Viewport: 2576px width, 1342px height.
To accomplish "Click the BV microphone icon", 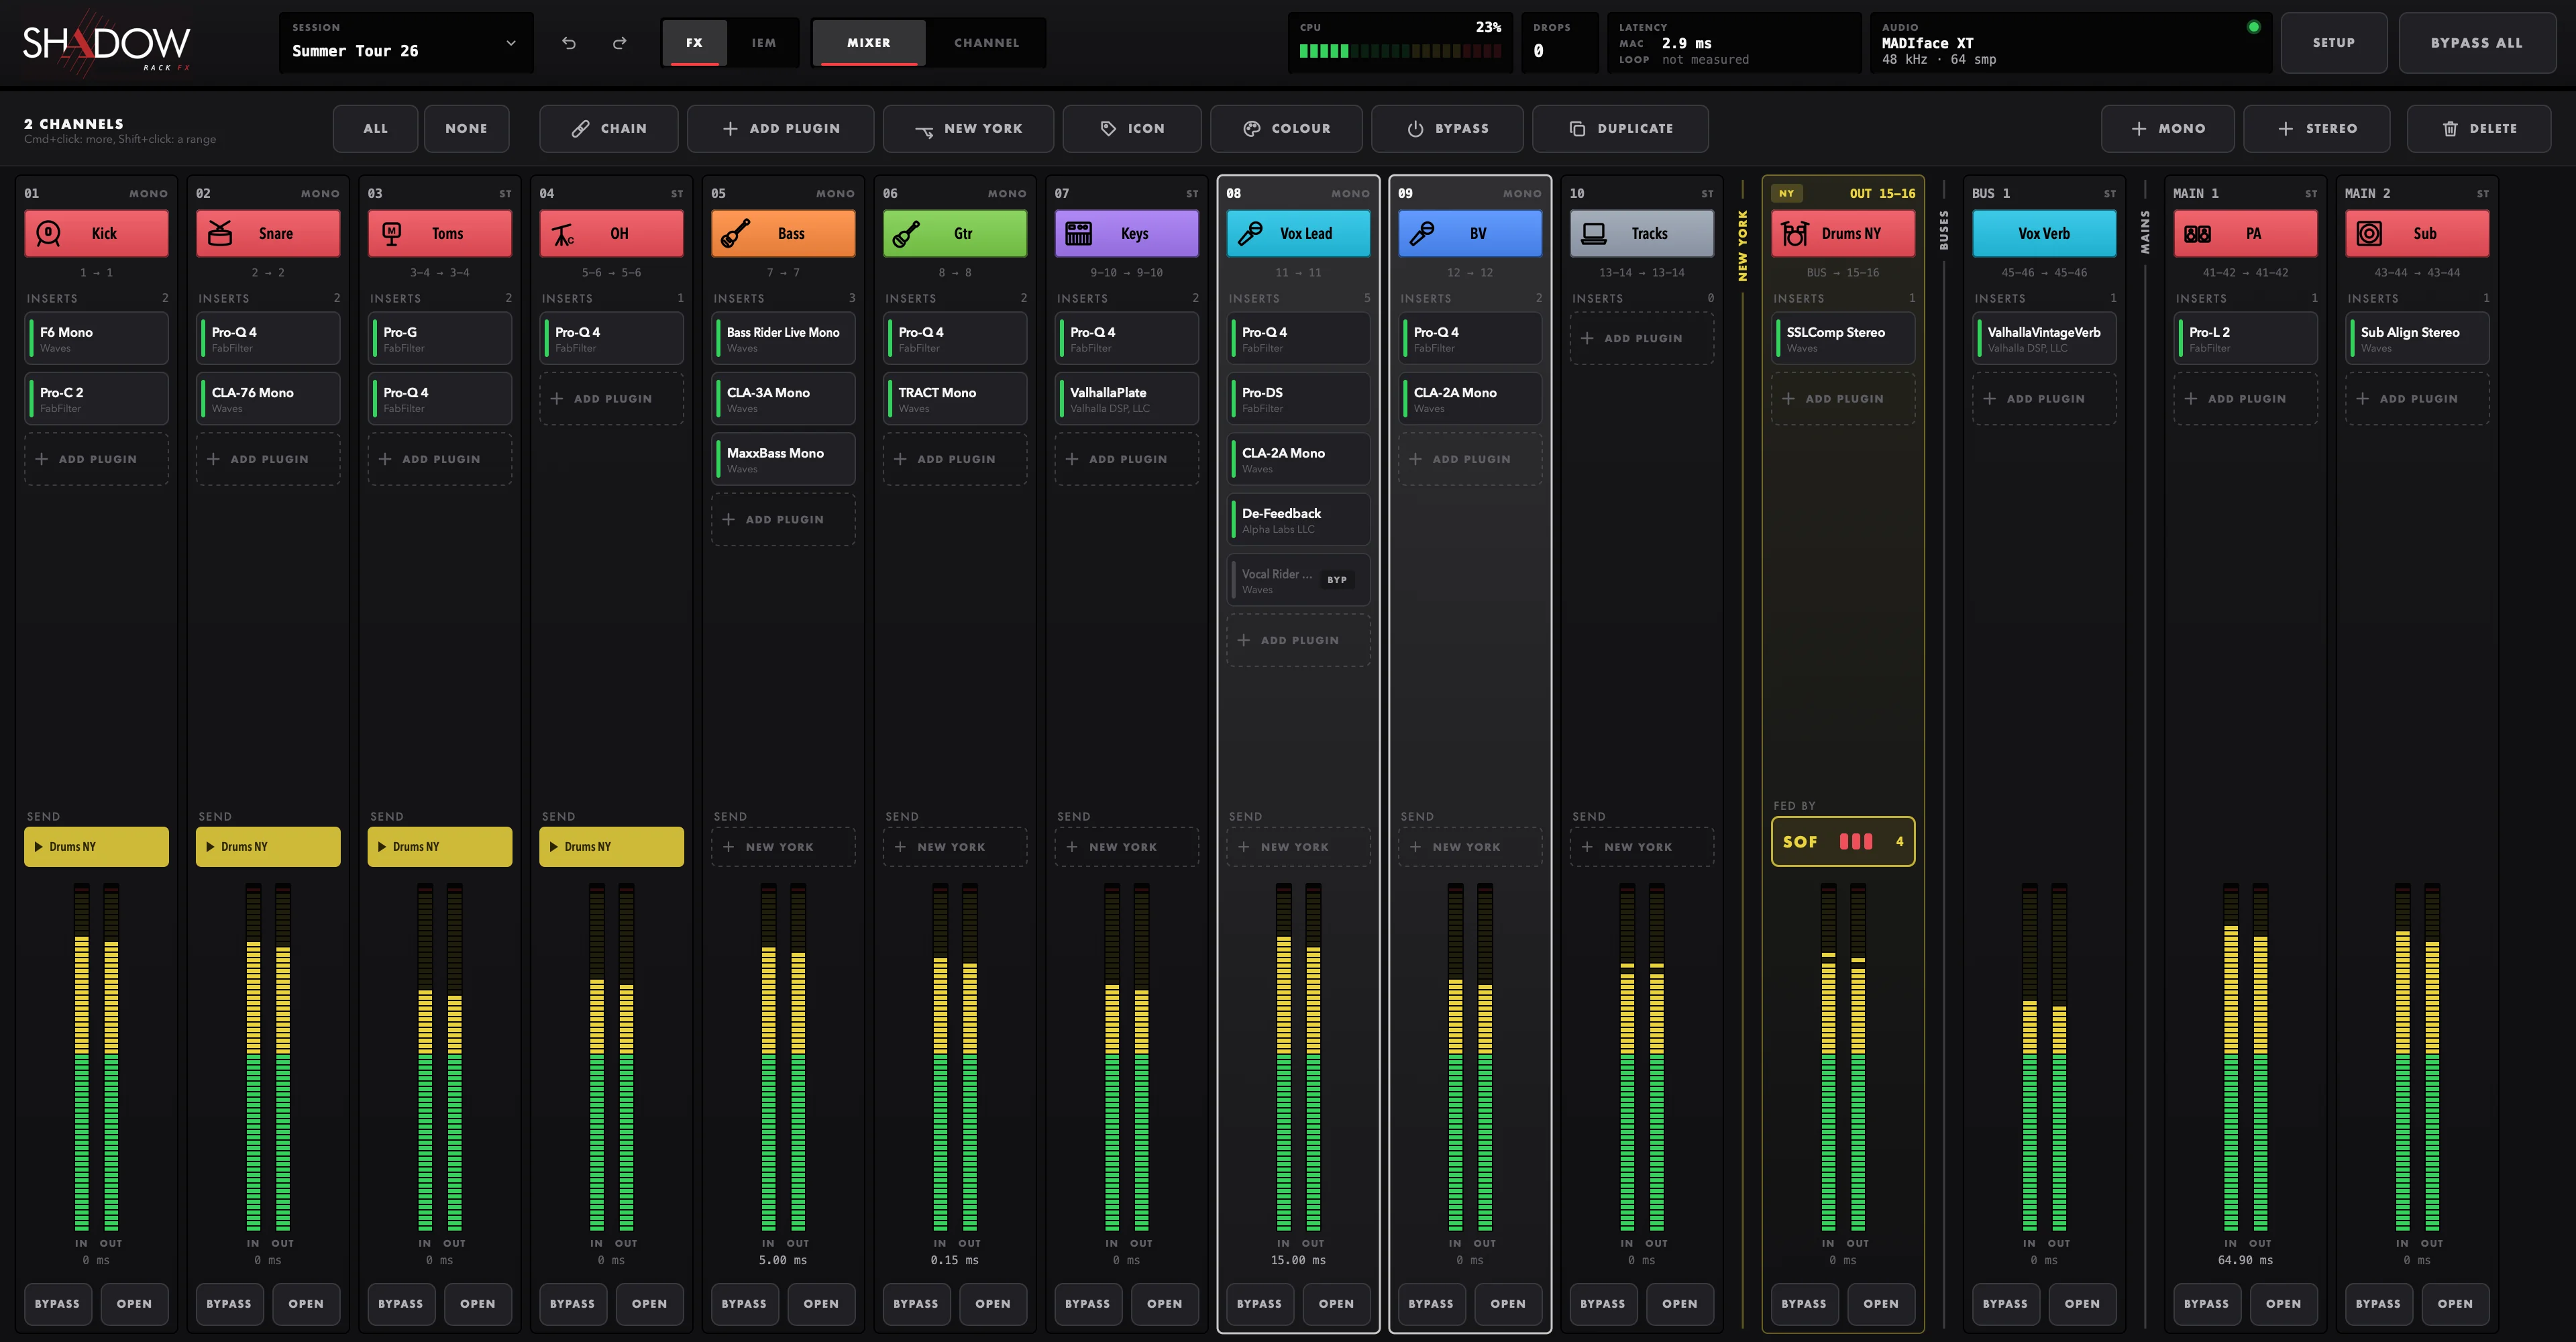I will tap(1422, 233).
